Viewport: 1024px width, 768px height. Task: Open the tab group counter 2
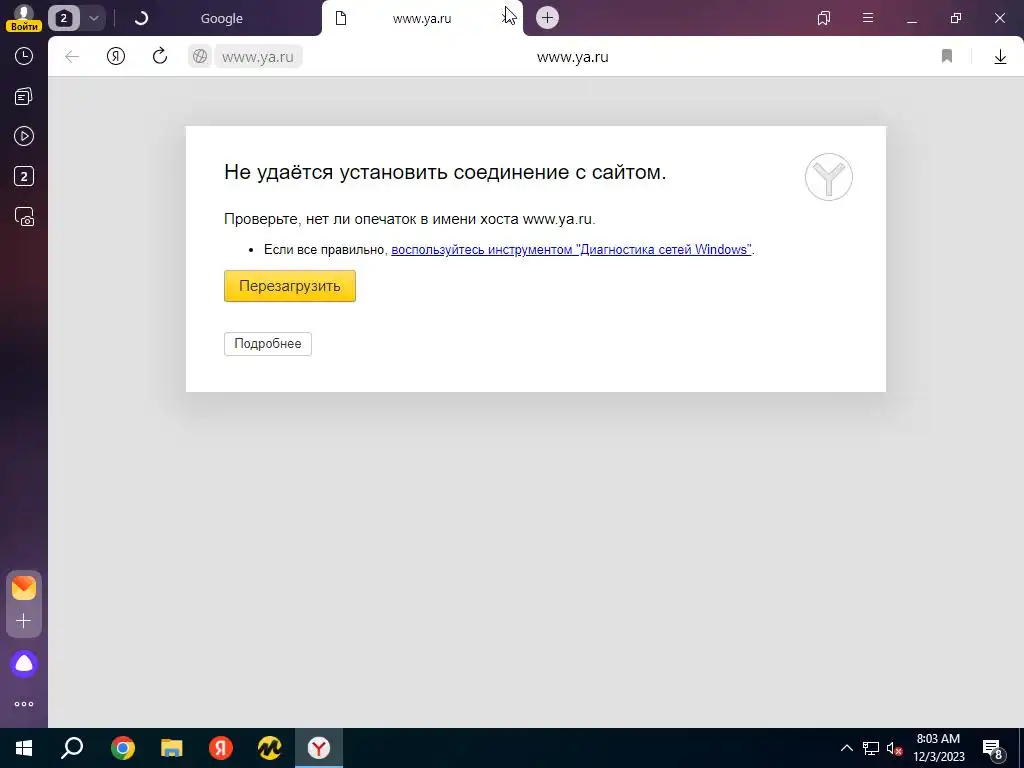(63, 18)
